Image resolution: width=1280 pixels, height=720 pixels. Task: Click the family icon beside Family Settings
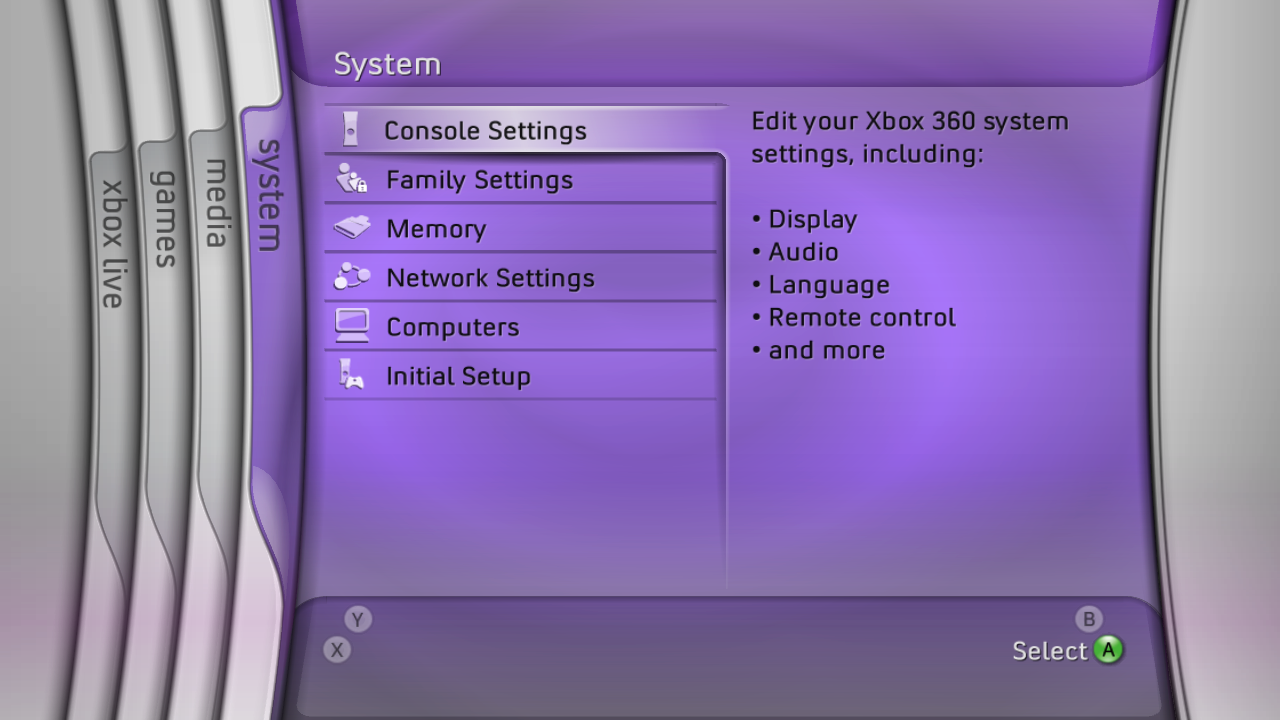[x=351, y=179]
